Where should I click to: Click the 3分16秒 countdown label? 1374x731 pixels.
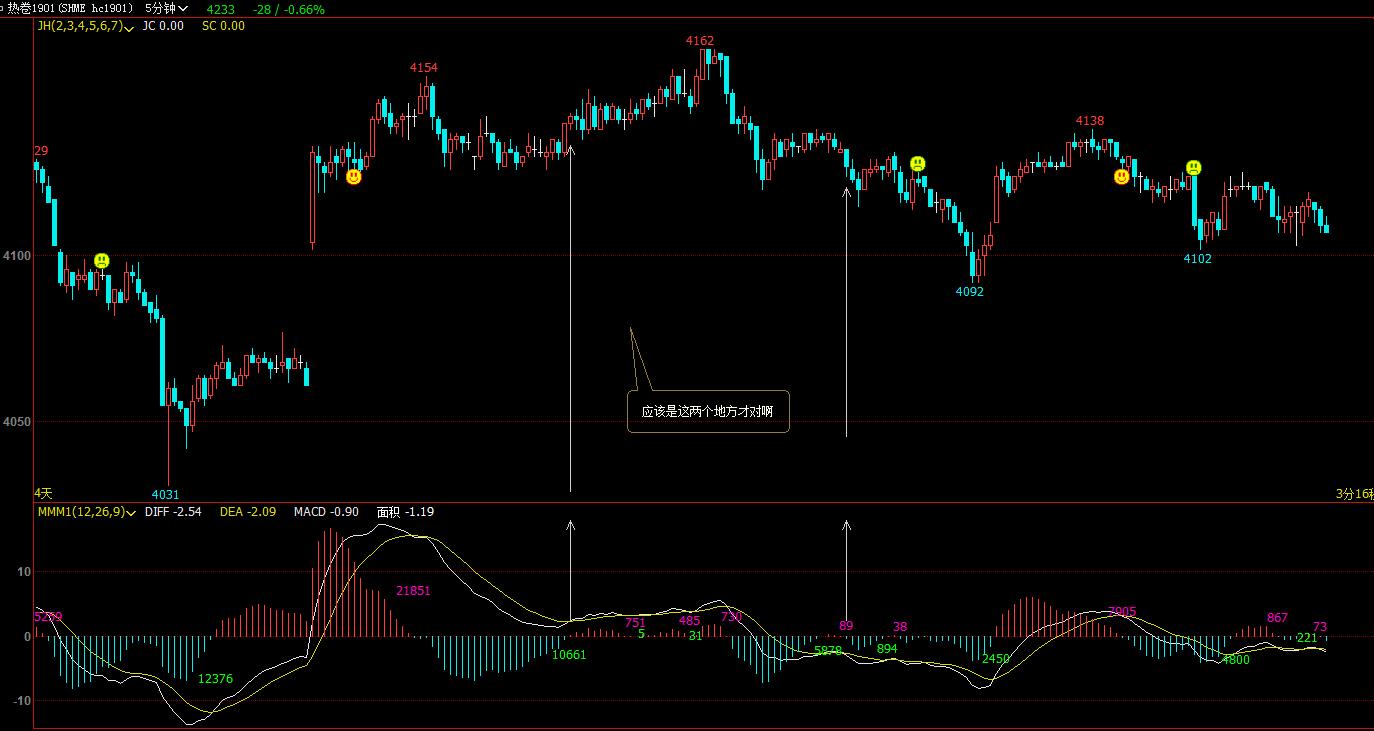click(x=1354, y=494)
